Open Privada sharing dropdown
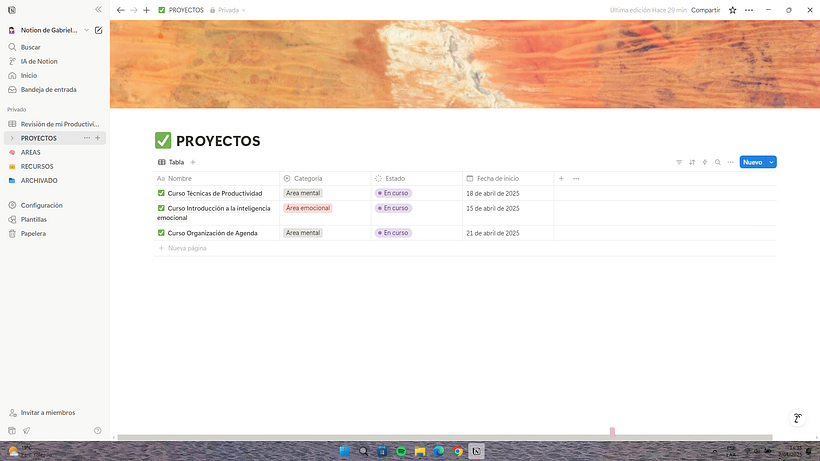The image size is (820, 461). pos(227,10)
